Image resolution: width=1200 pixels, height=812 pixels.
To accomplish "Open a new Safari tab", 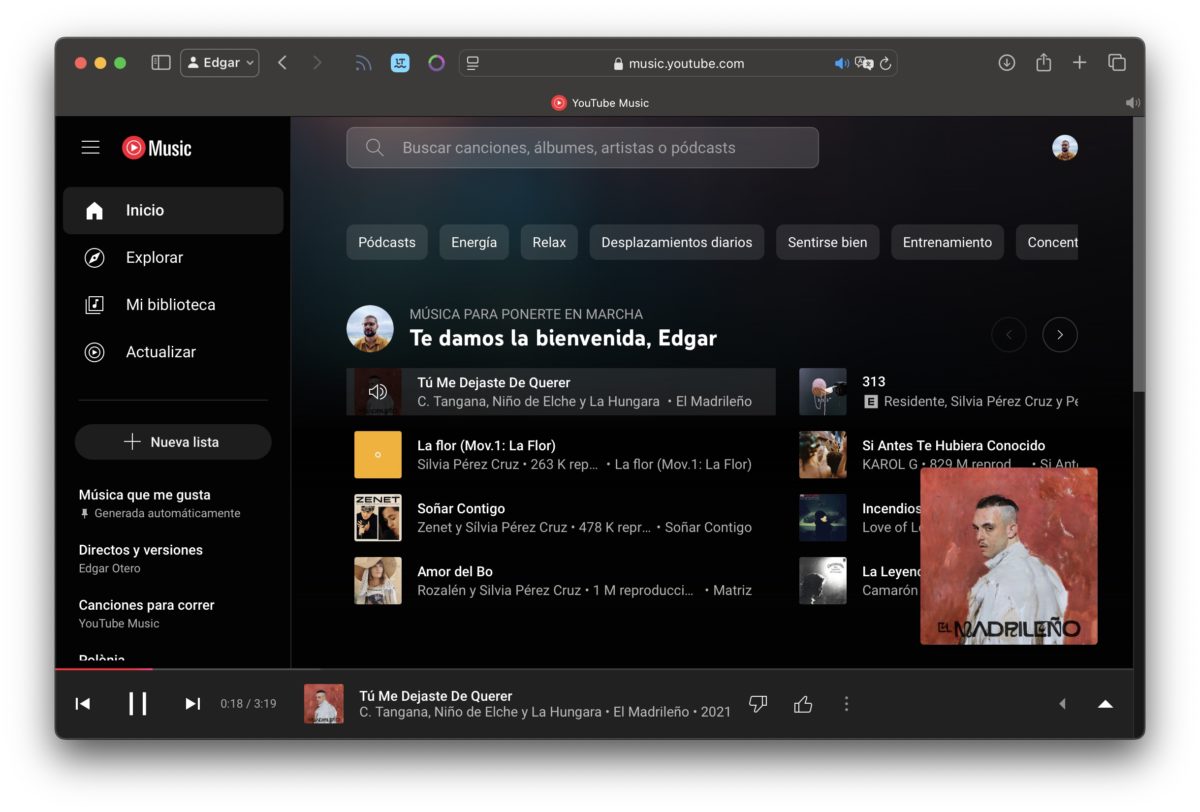I will point(1080,63).
